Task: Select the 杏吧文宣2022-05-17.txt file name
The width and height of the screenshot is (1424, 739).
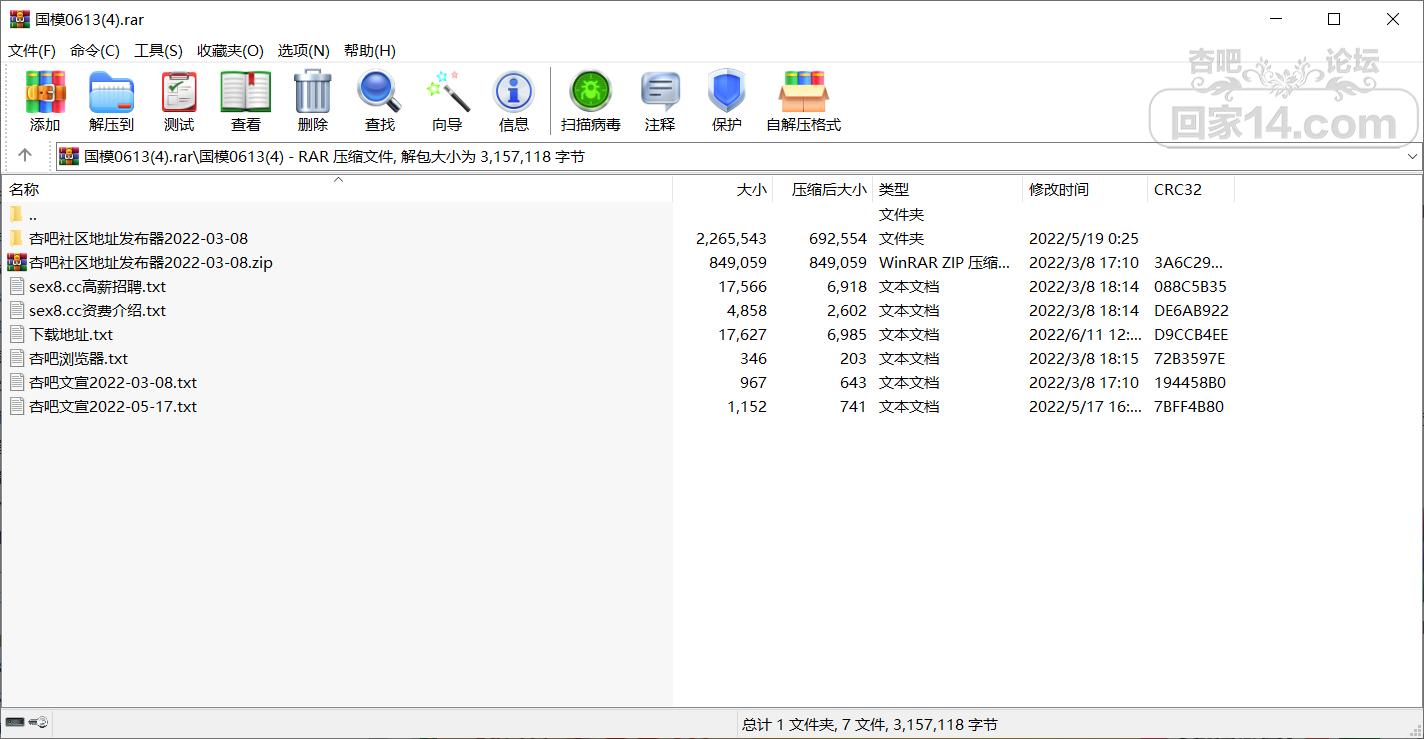Action: pos(113,406)
